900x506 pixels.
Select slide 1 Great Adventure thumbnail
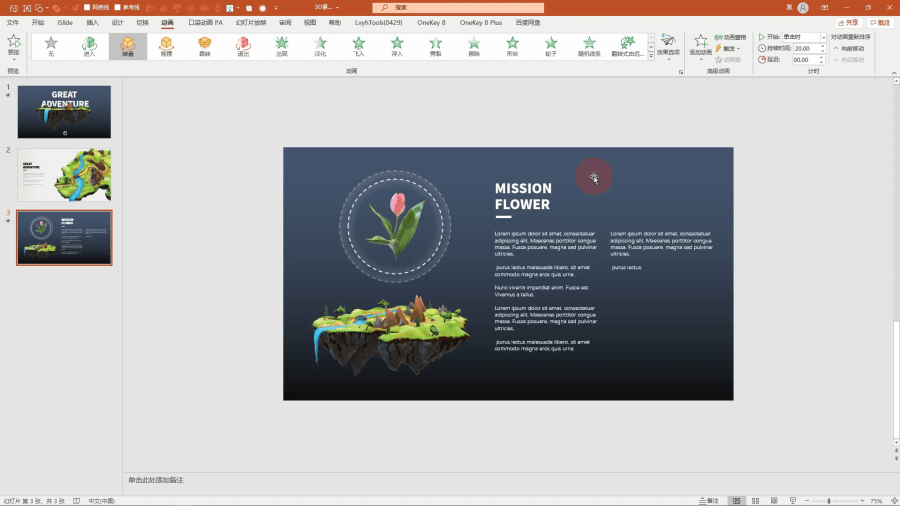pyautogui.click(x=64, y=112)
